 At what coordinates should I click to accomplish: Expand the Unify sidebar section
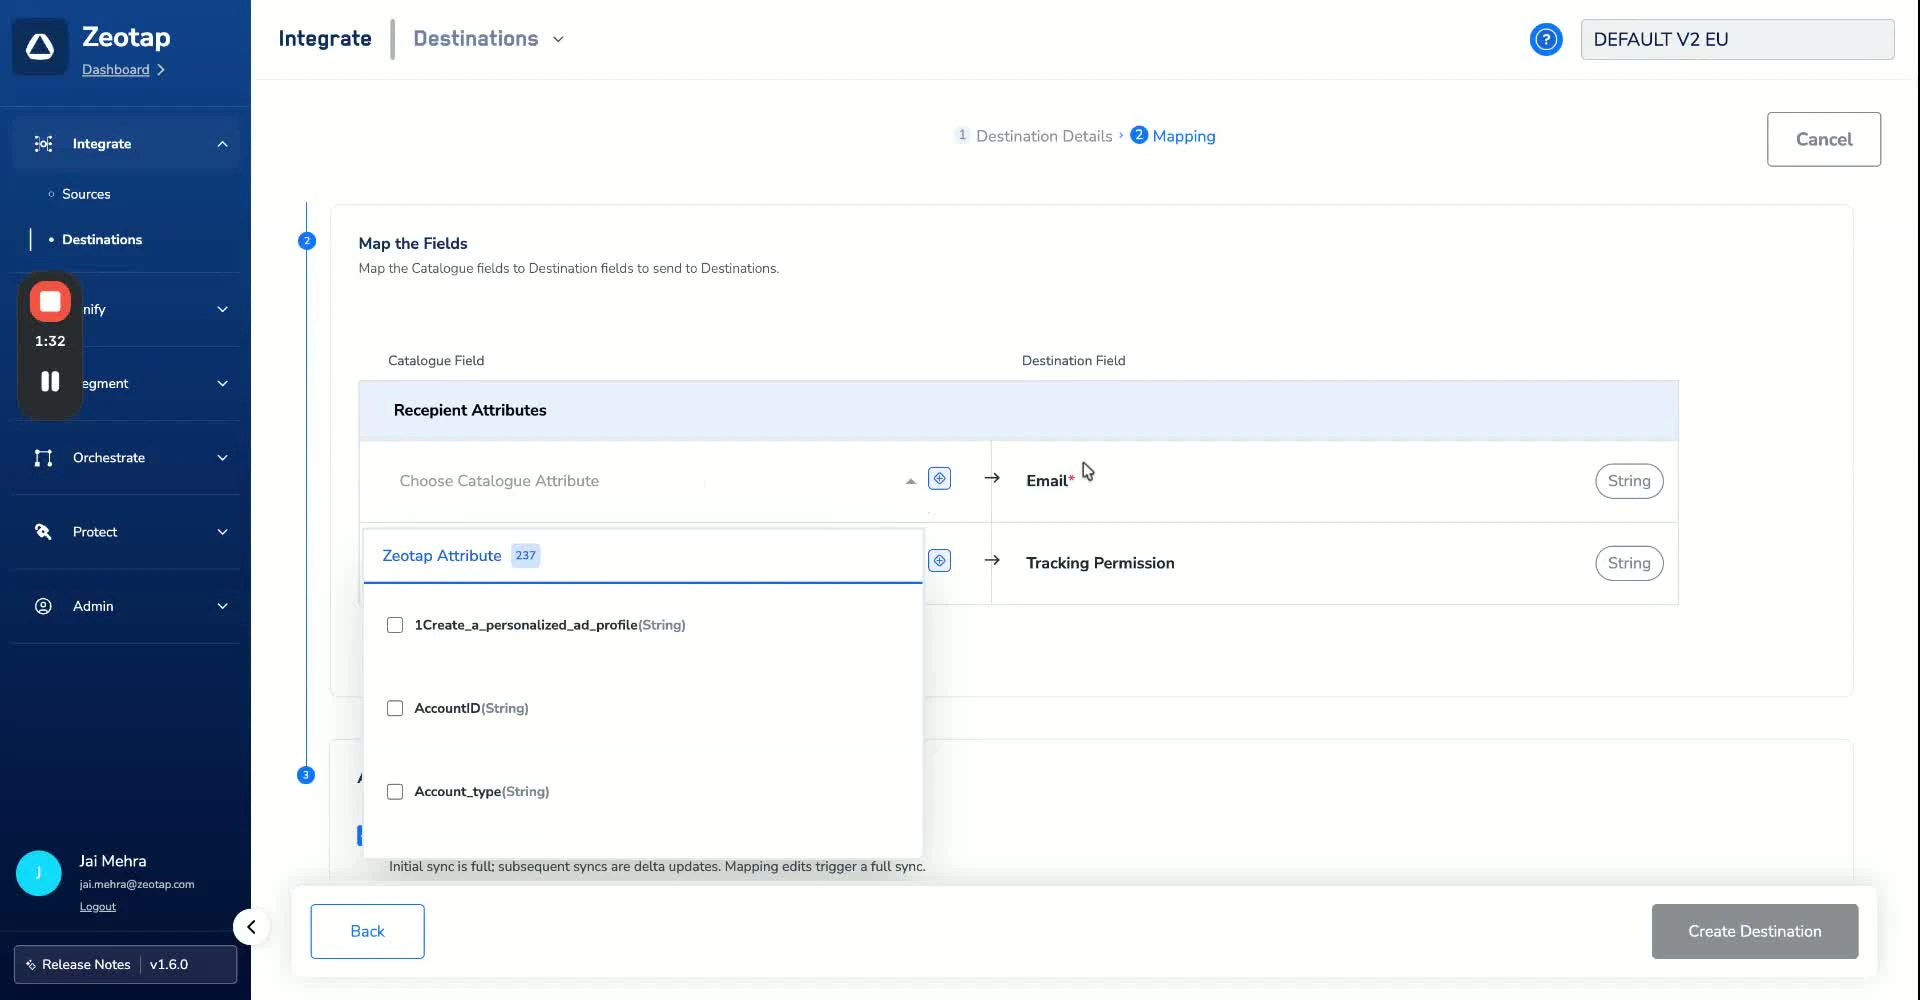[222, 309]
